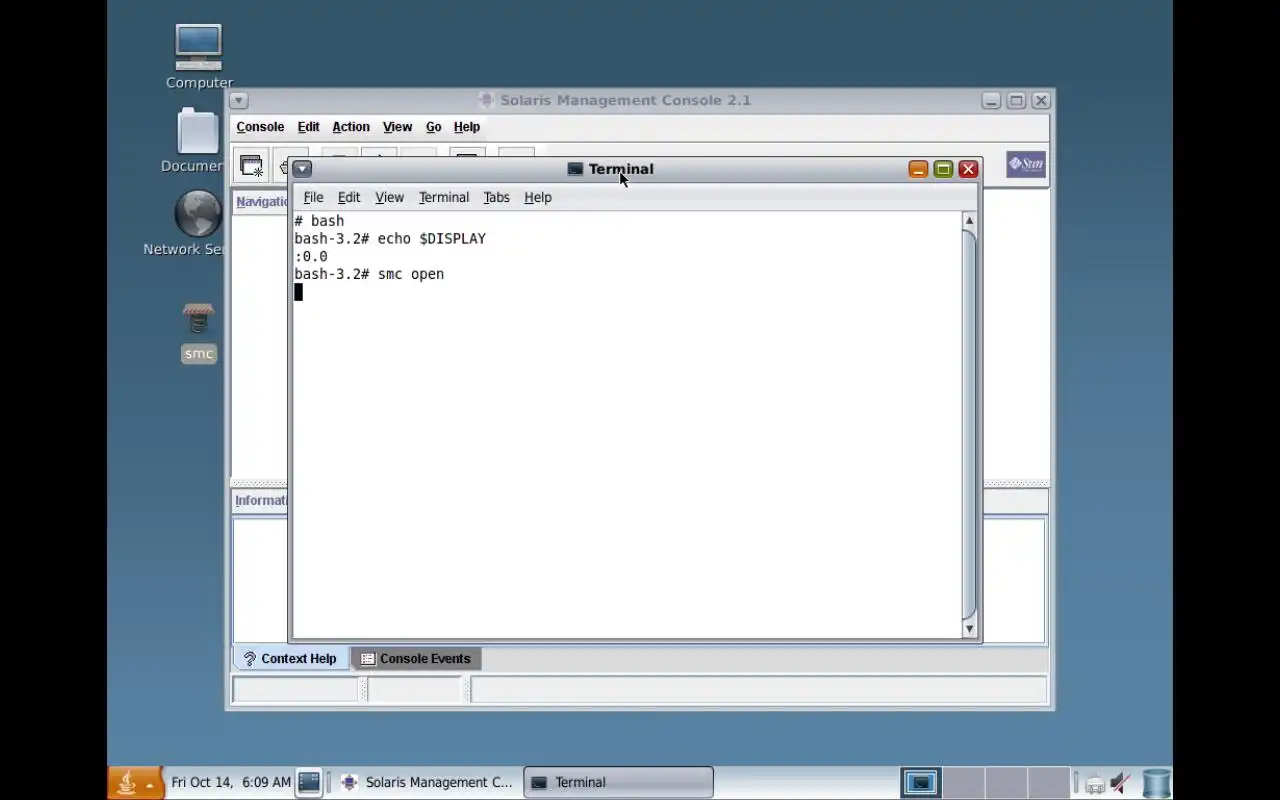Open the Computer desktop icon
The width and height of the screenshot is (1280, 800).
[198, 47]
